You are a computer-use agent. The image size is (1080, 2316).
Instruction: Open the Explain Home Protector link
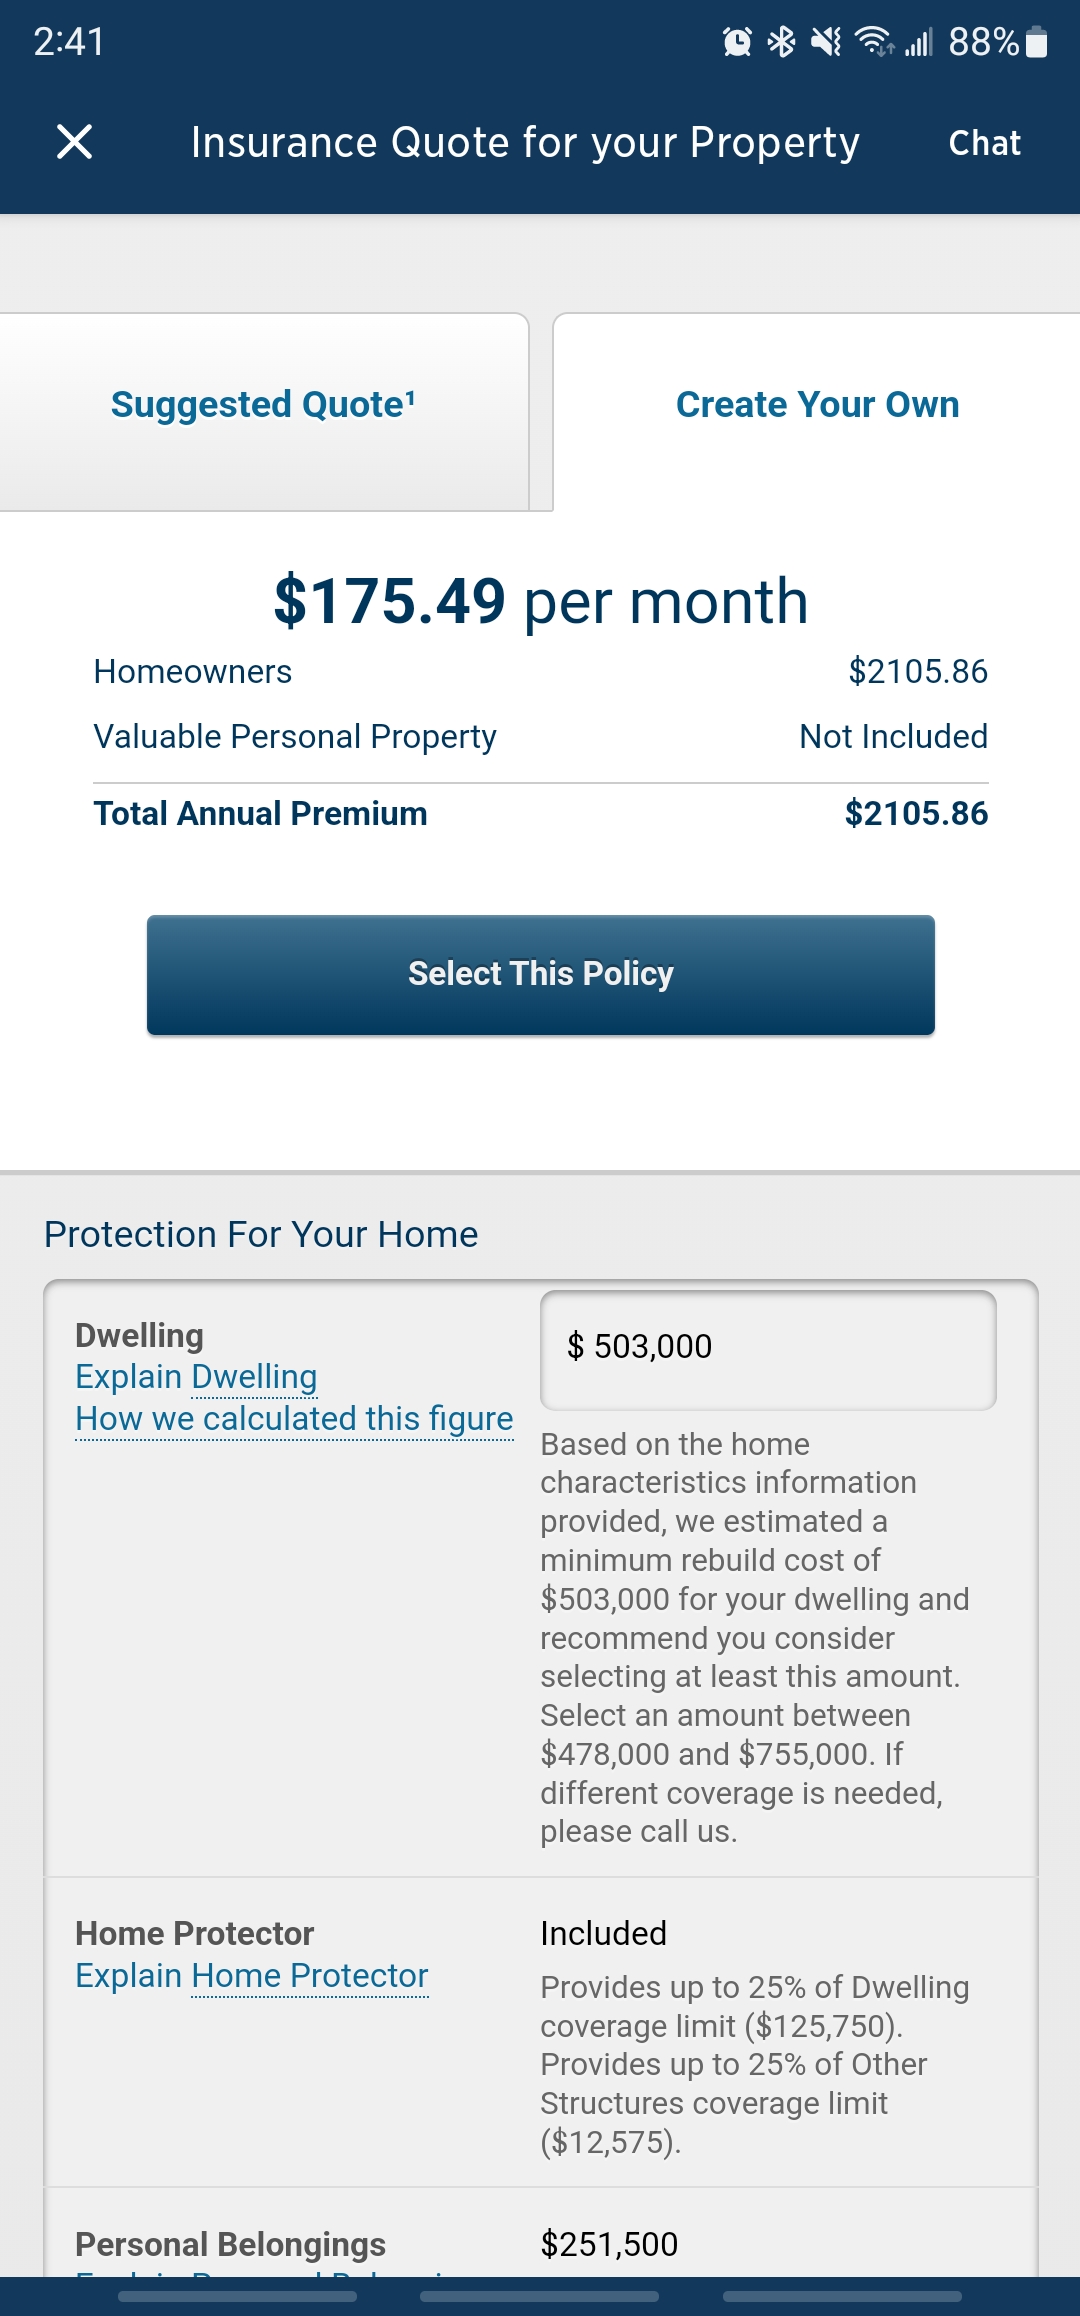pyautogui.click(x=252, y=1976)
